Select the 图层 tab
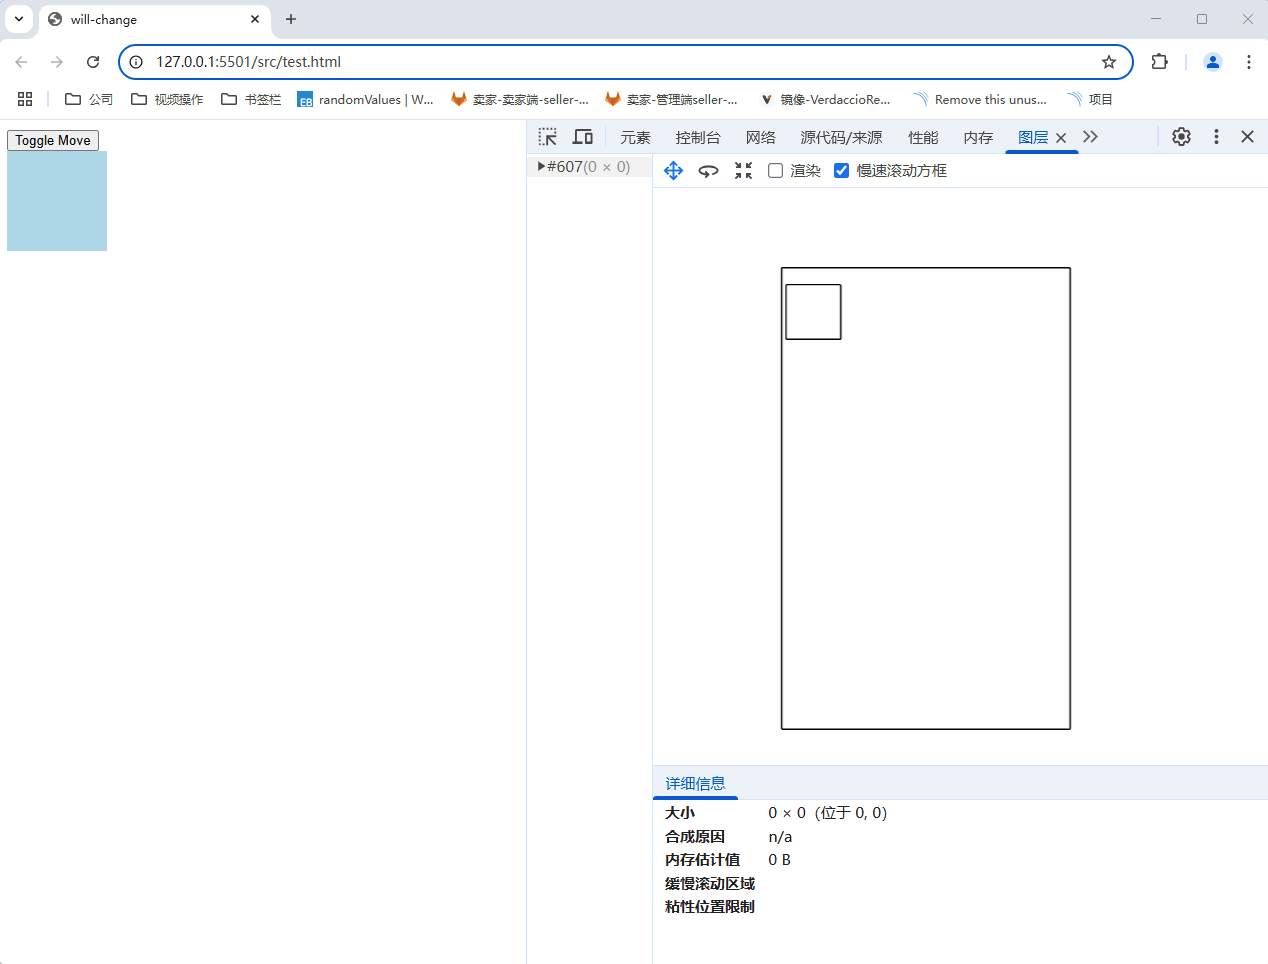The image size is (1268, 964). [x=1033, y=138]
